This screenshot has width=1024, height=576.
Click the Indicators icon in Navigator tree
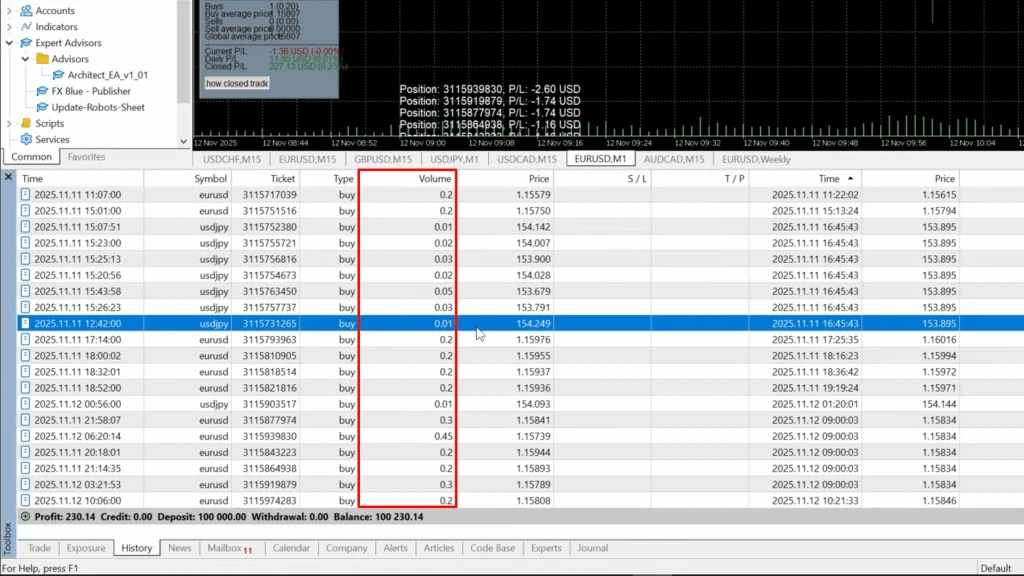[26, 27]
